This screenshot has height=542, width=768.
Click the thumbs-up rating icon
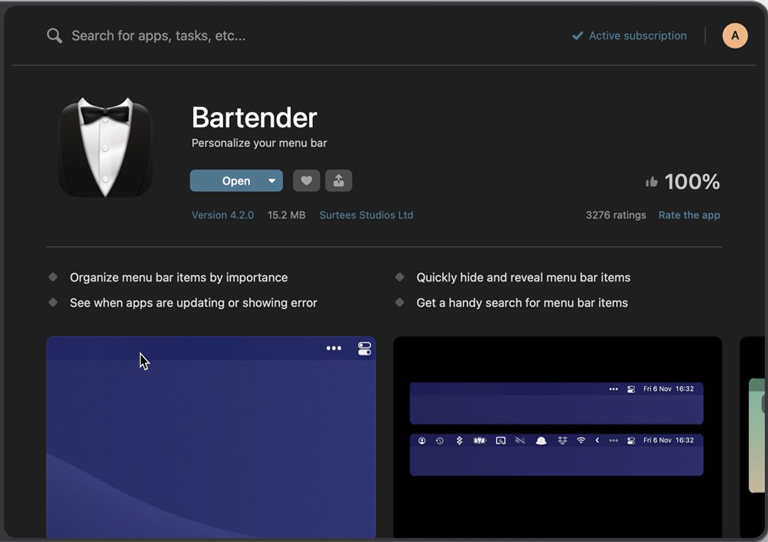pyautogui.click(x=651, y=182)
